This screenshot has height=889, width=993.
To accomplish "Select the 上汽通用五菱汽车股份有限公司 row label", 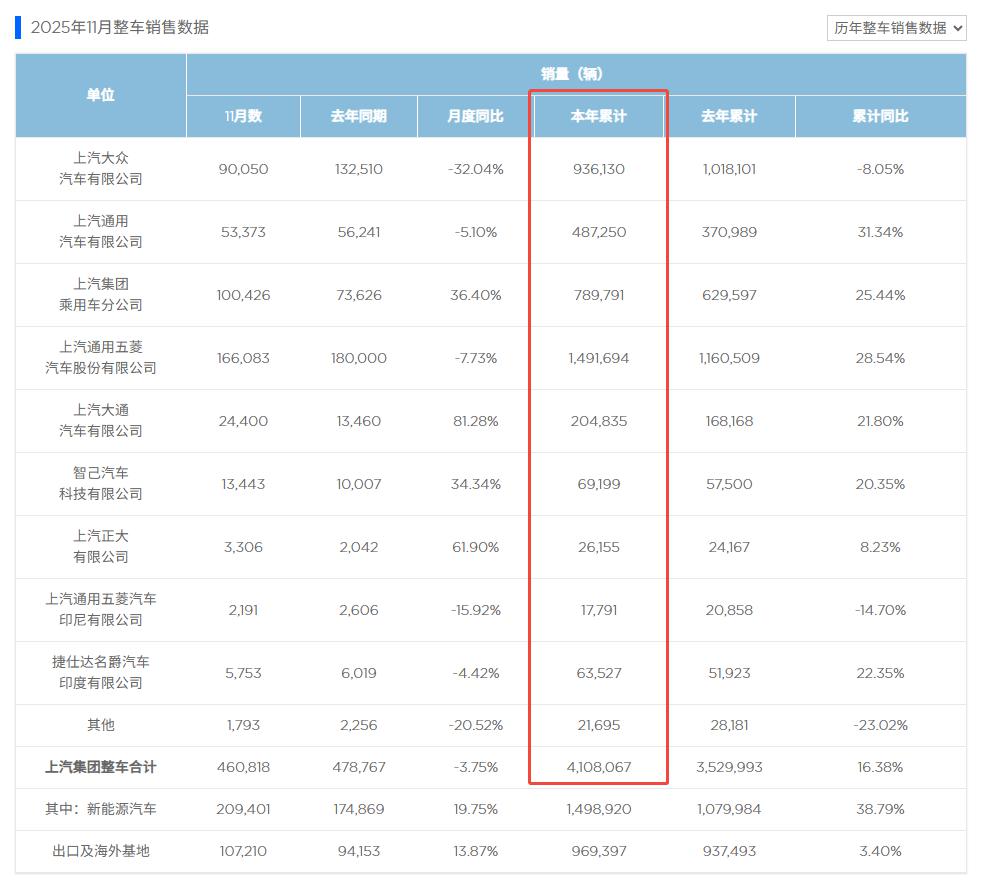I will [x=100, y=358].
